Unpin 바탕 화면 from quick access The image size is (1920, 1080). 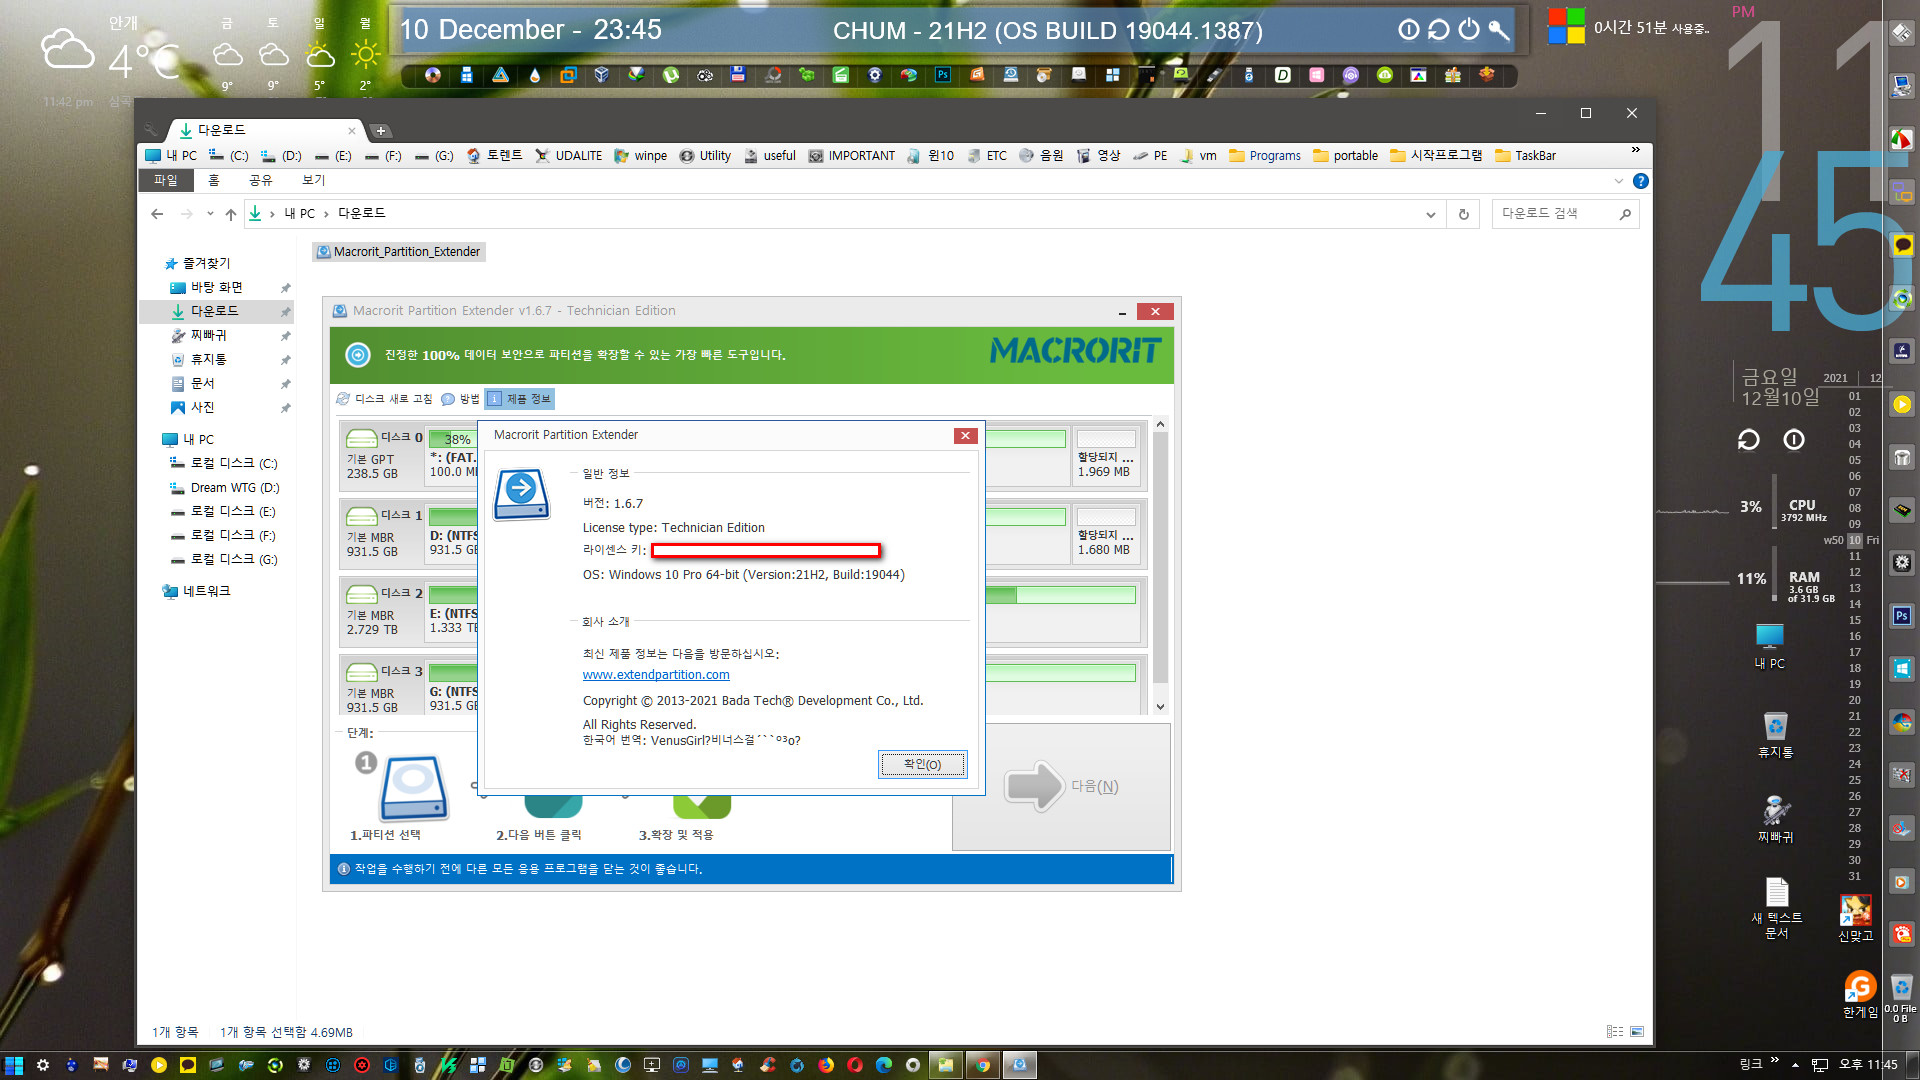pos(285,288)
